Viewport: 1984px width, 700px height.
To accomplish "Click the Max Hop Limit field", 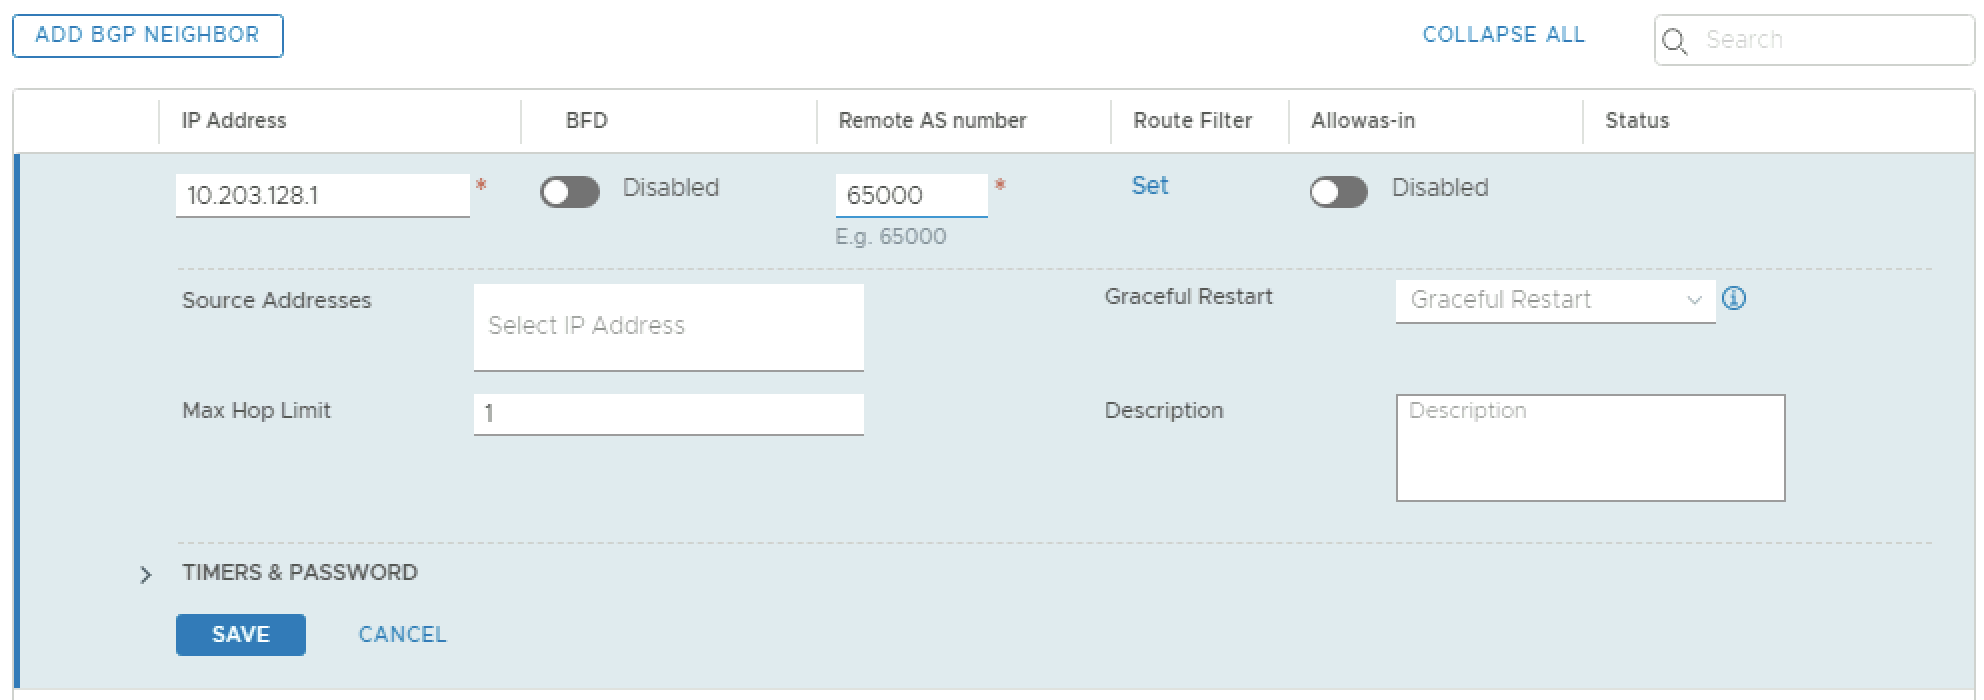I will point(668,414).
